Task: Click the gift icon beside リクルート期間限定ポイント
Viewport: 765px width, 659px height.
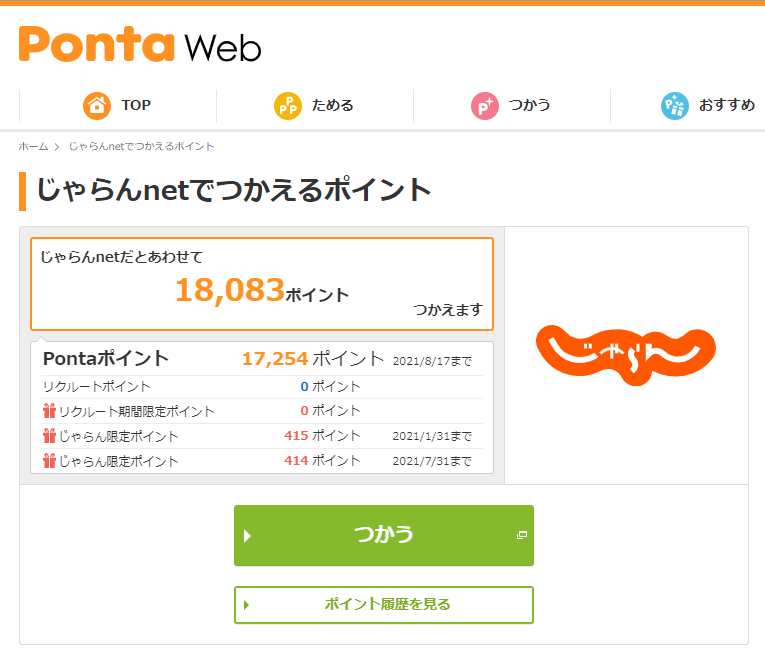Action: 49,411
